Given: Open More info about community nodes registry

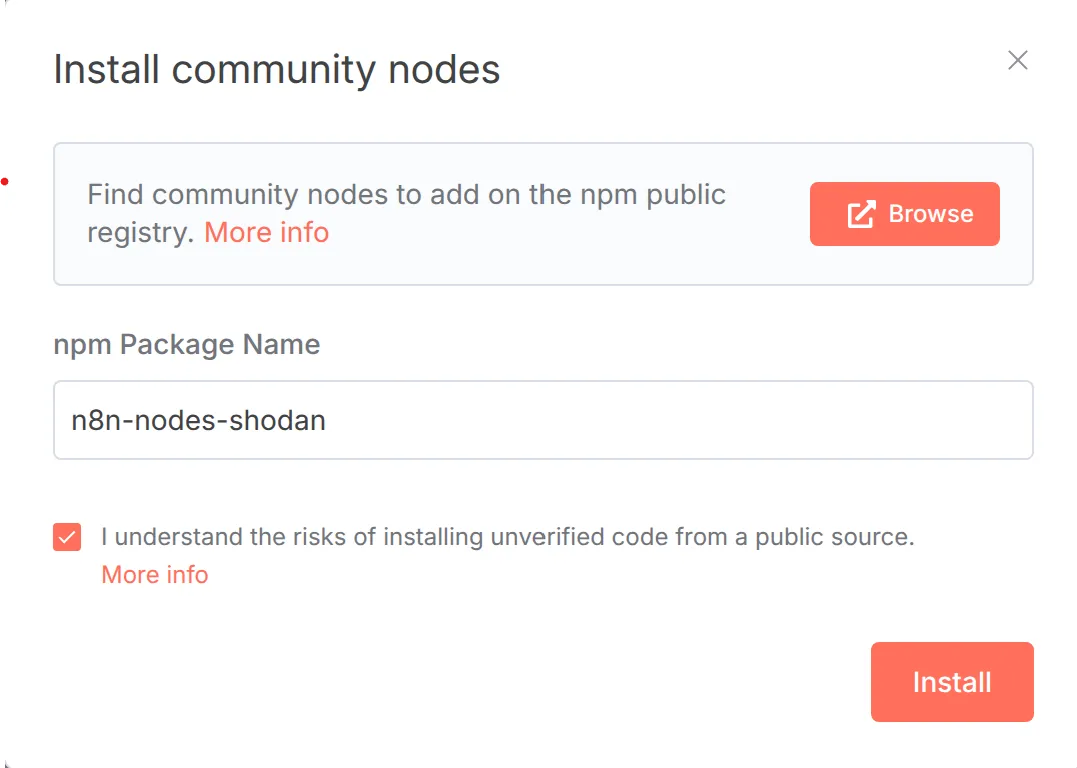Looking at the screenshot, I should click(266, 232).
